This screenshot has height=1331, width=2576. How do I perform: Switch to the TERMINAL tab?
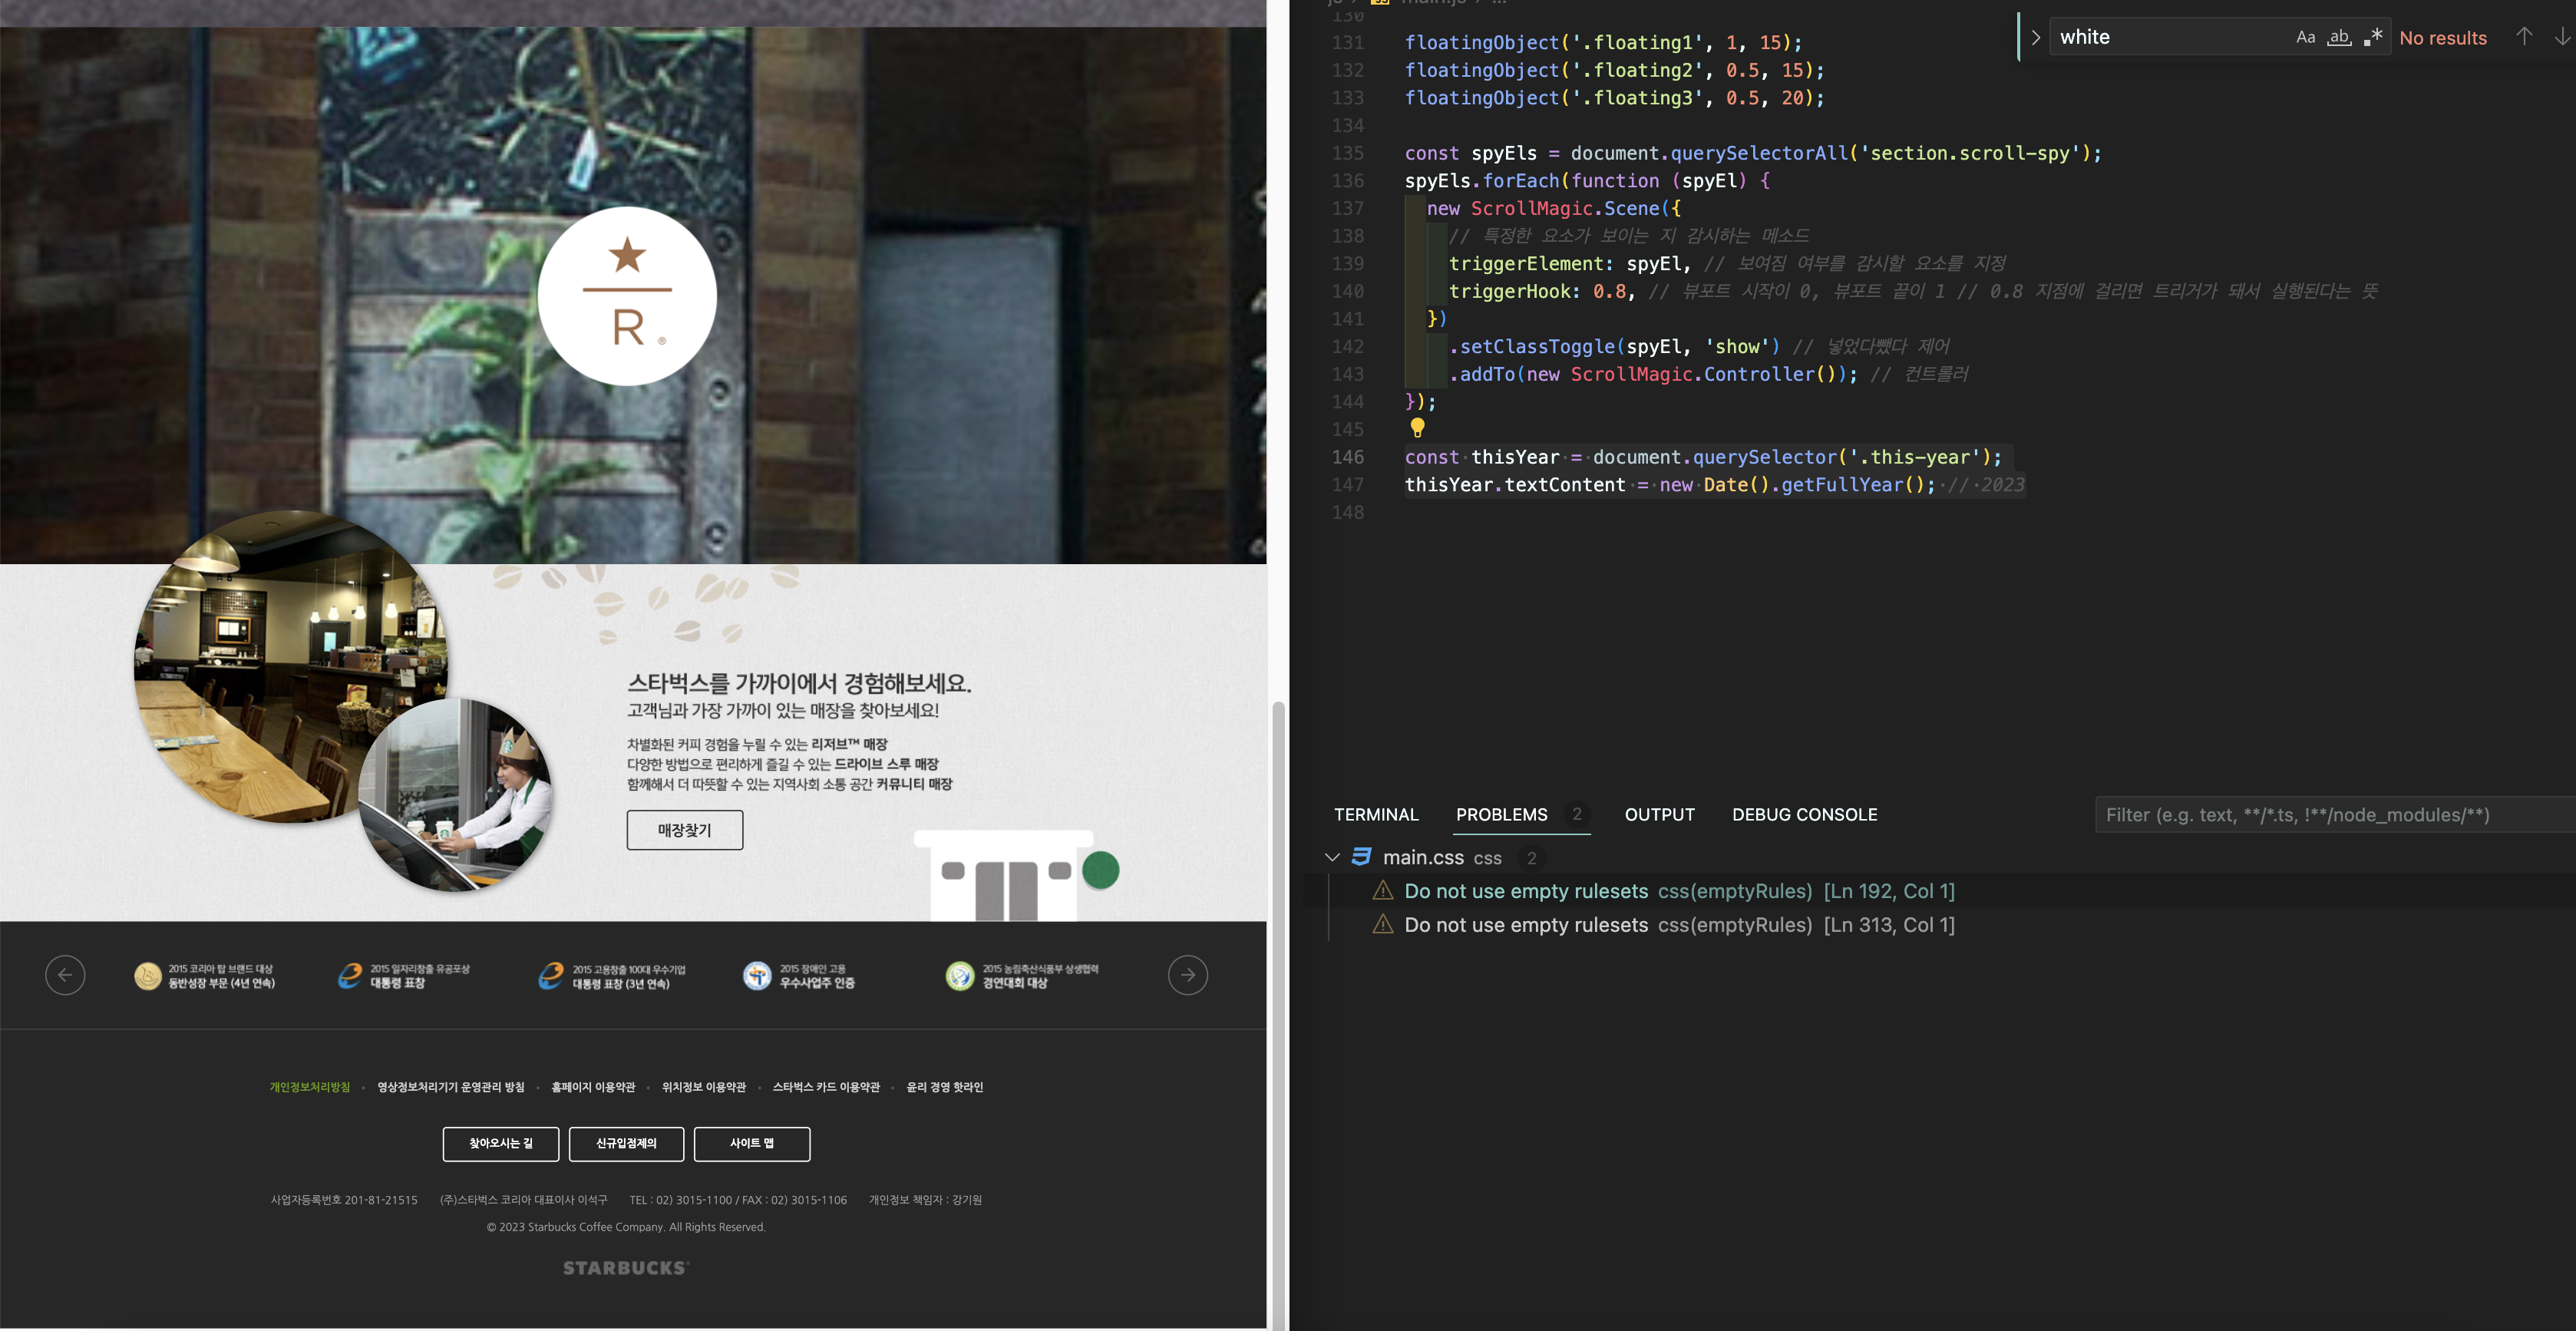click(x=1376, y=815)
